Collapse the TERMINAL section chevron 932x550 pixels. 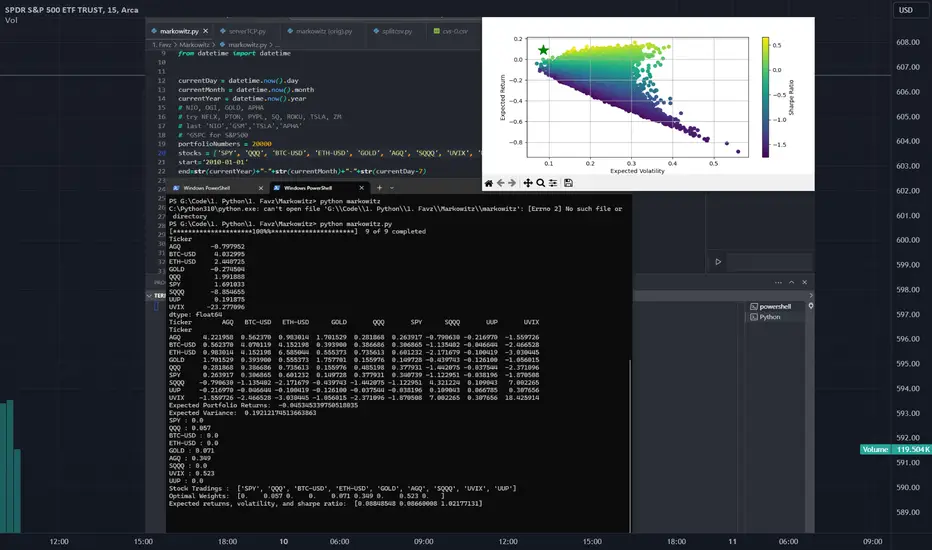pos(149,296)
